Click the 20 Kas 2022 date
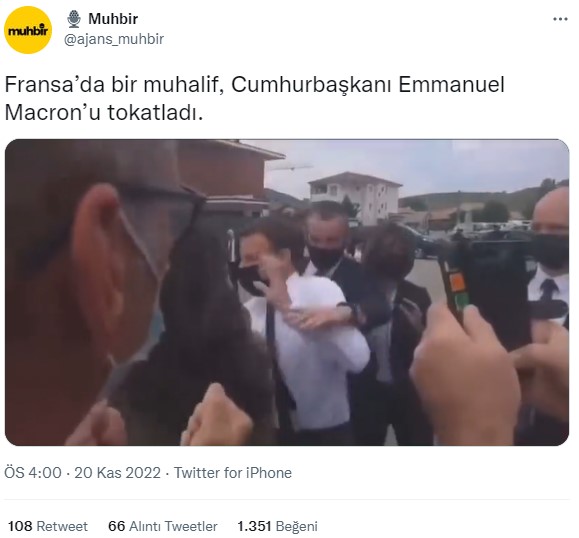 (117, 473)
